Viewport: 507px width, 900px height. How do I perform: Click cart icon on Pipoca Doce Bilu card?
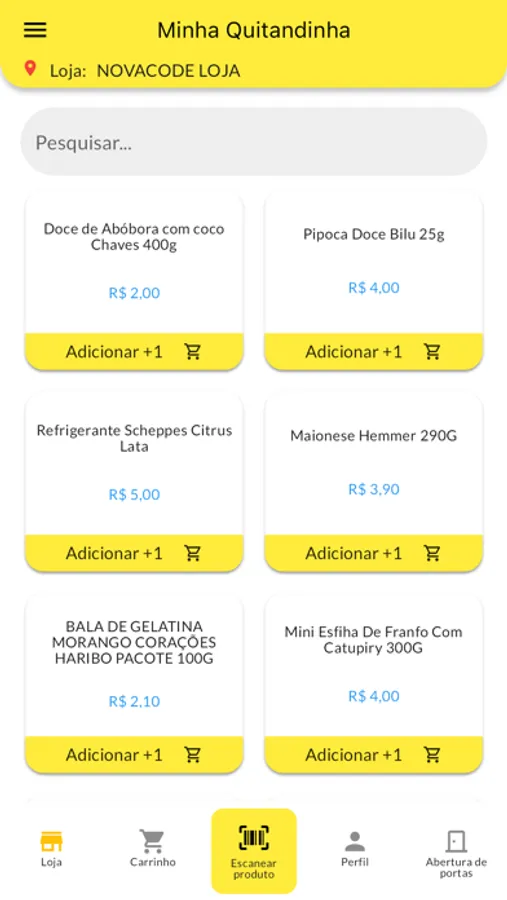tap(432, 351)
